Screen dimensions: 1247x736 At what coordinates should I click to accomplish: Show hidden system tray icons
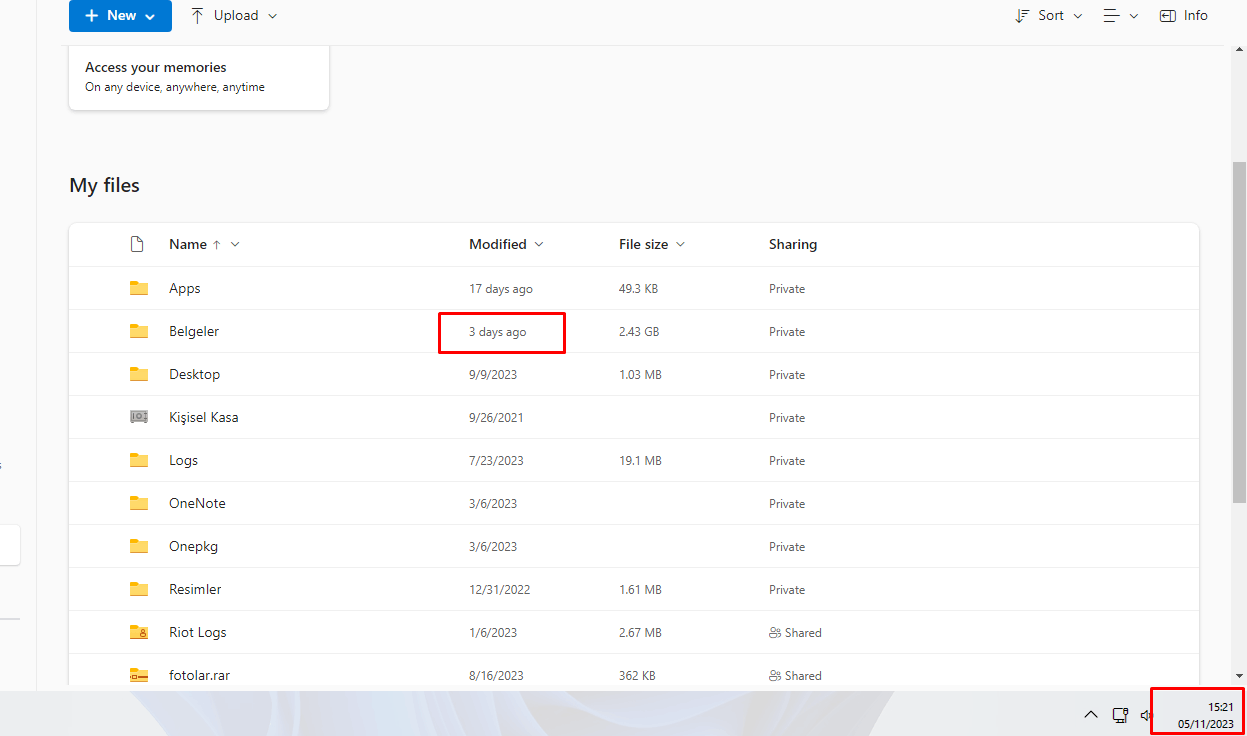1091,715
